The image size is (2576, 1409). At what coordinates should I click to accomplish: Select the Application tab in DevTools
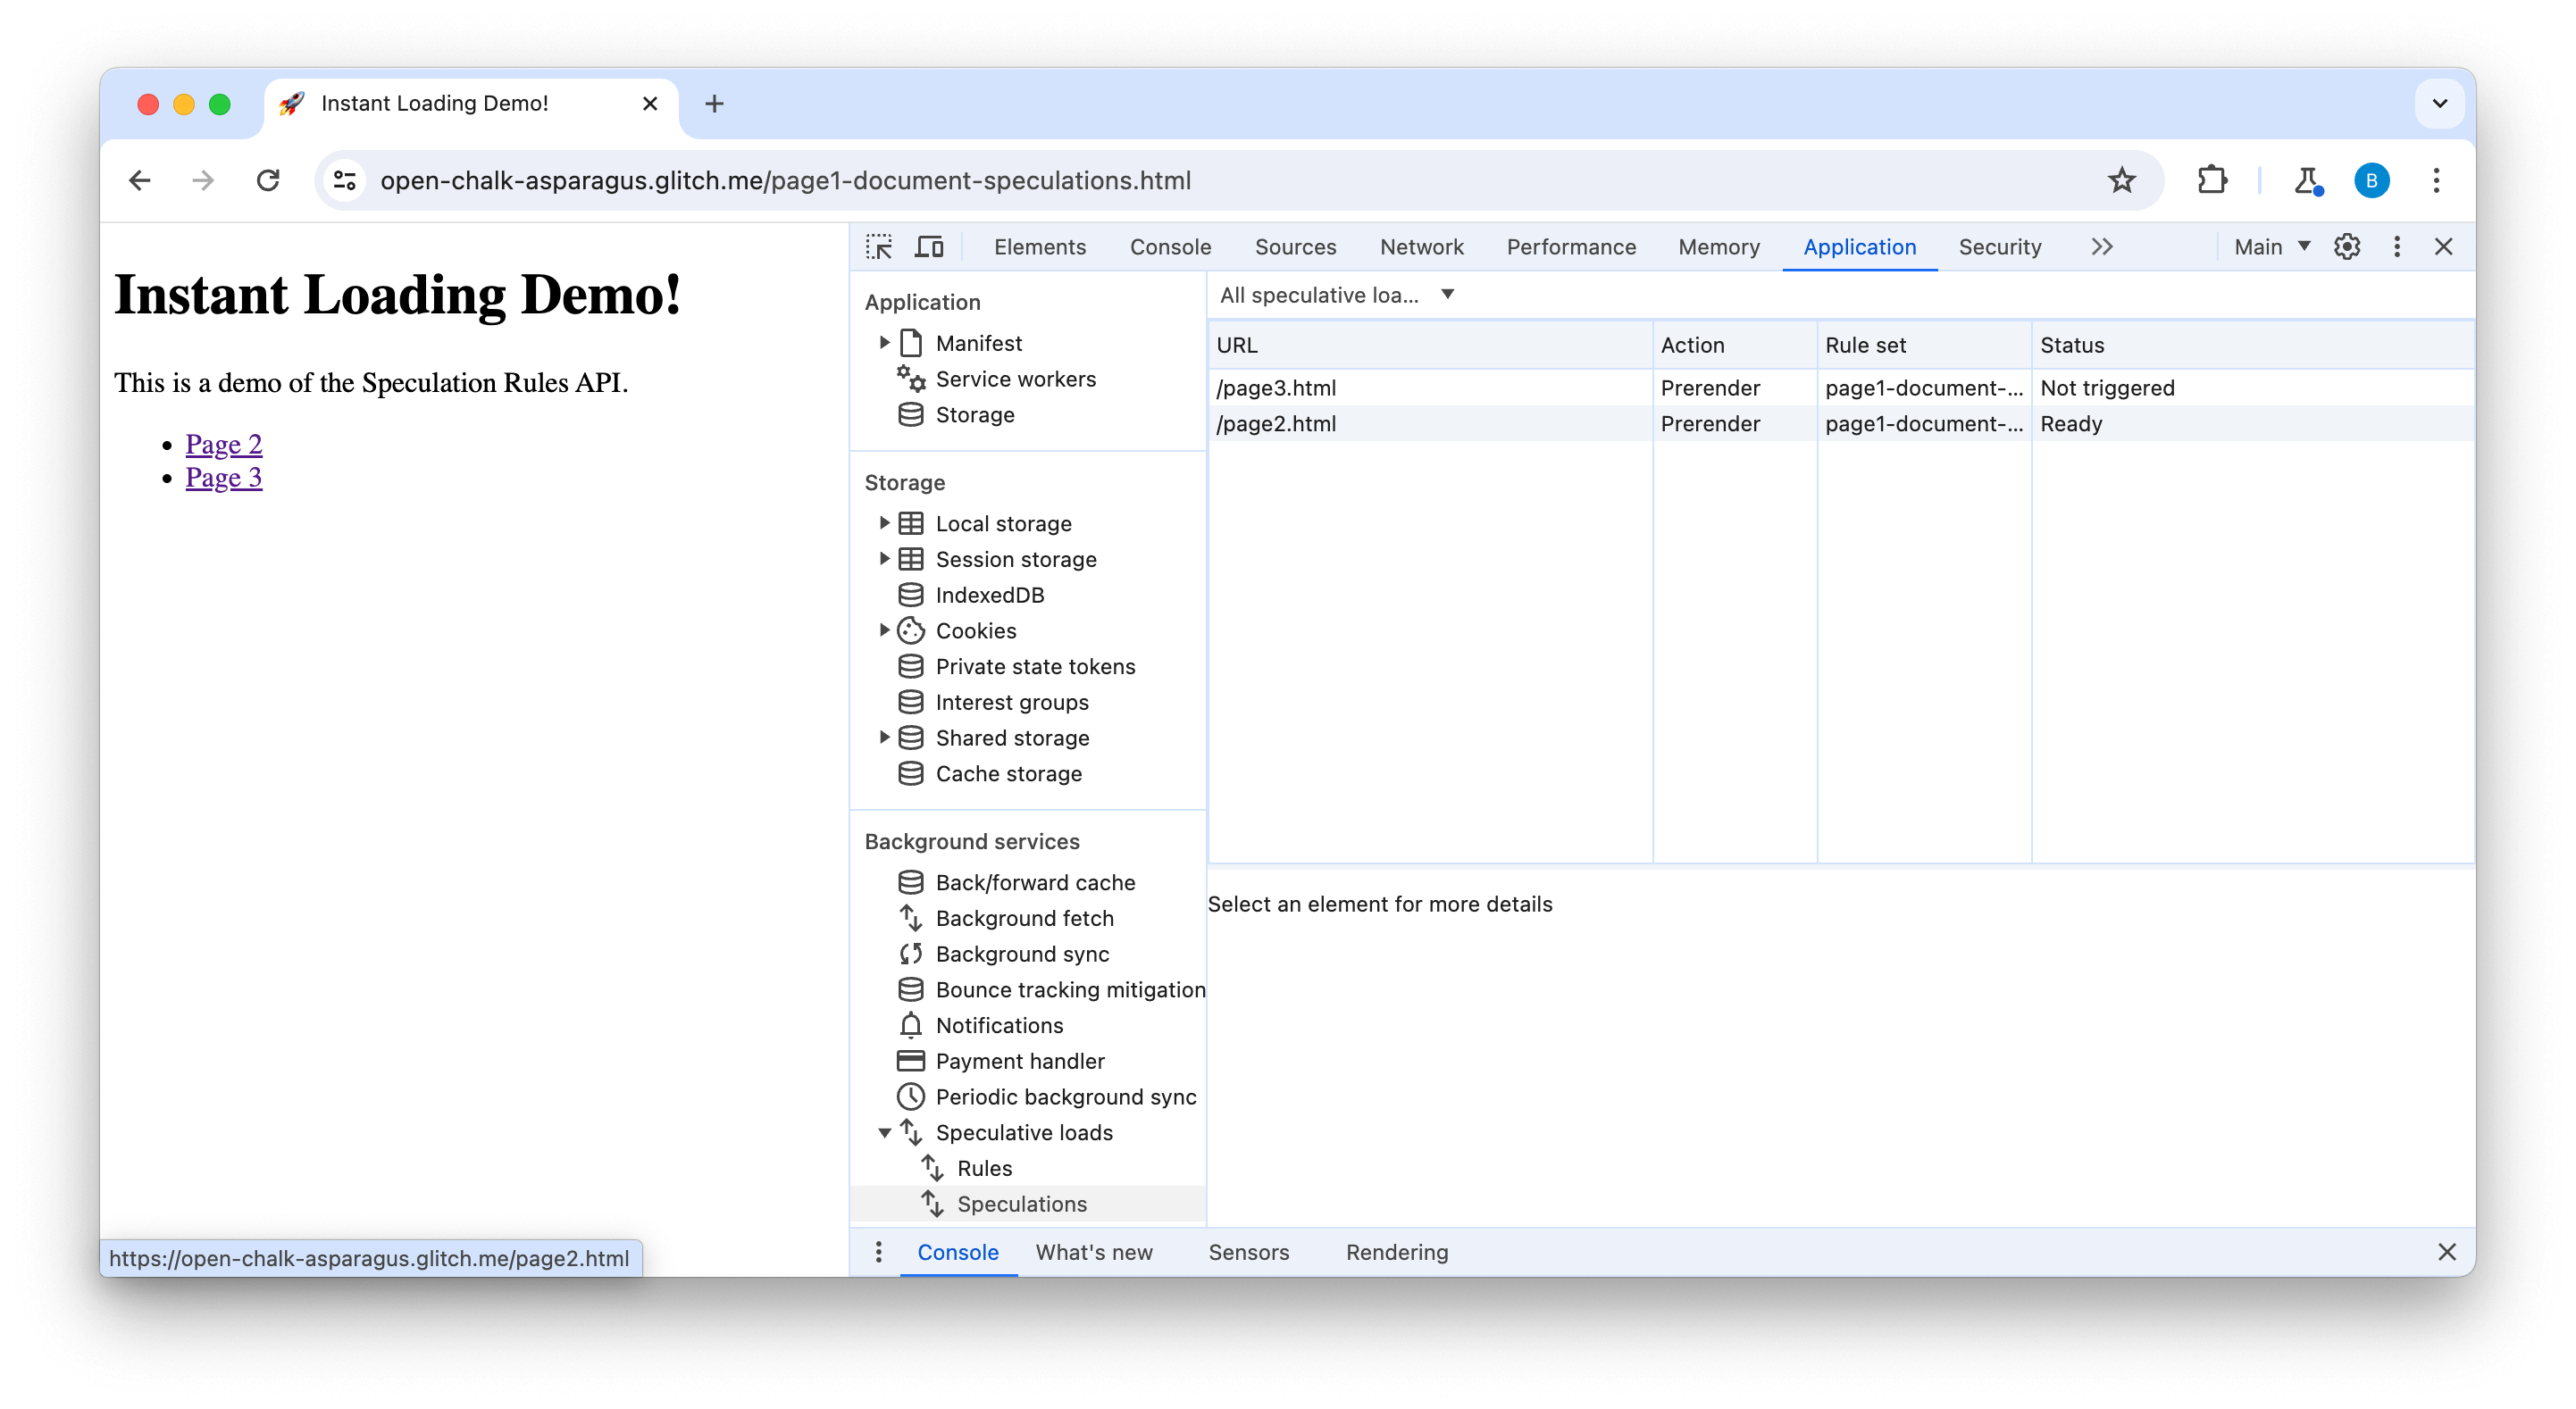(1859, 245)
